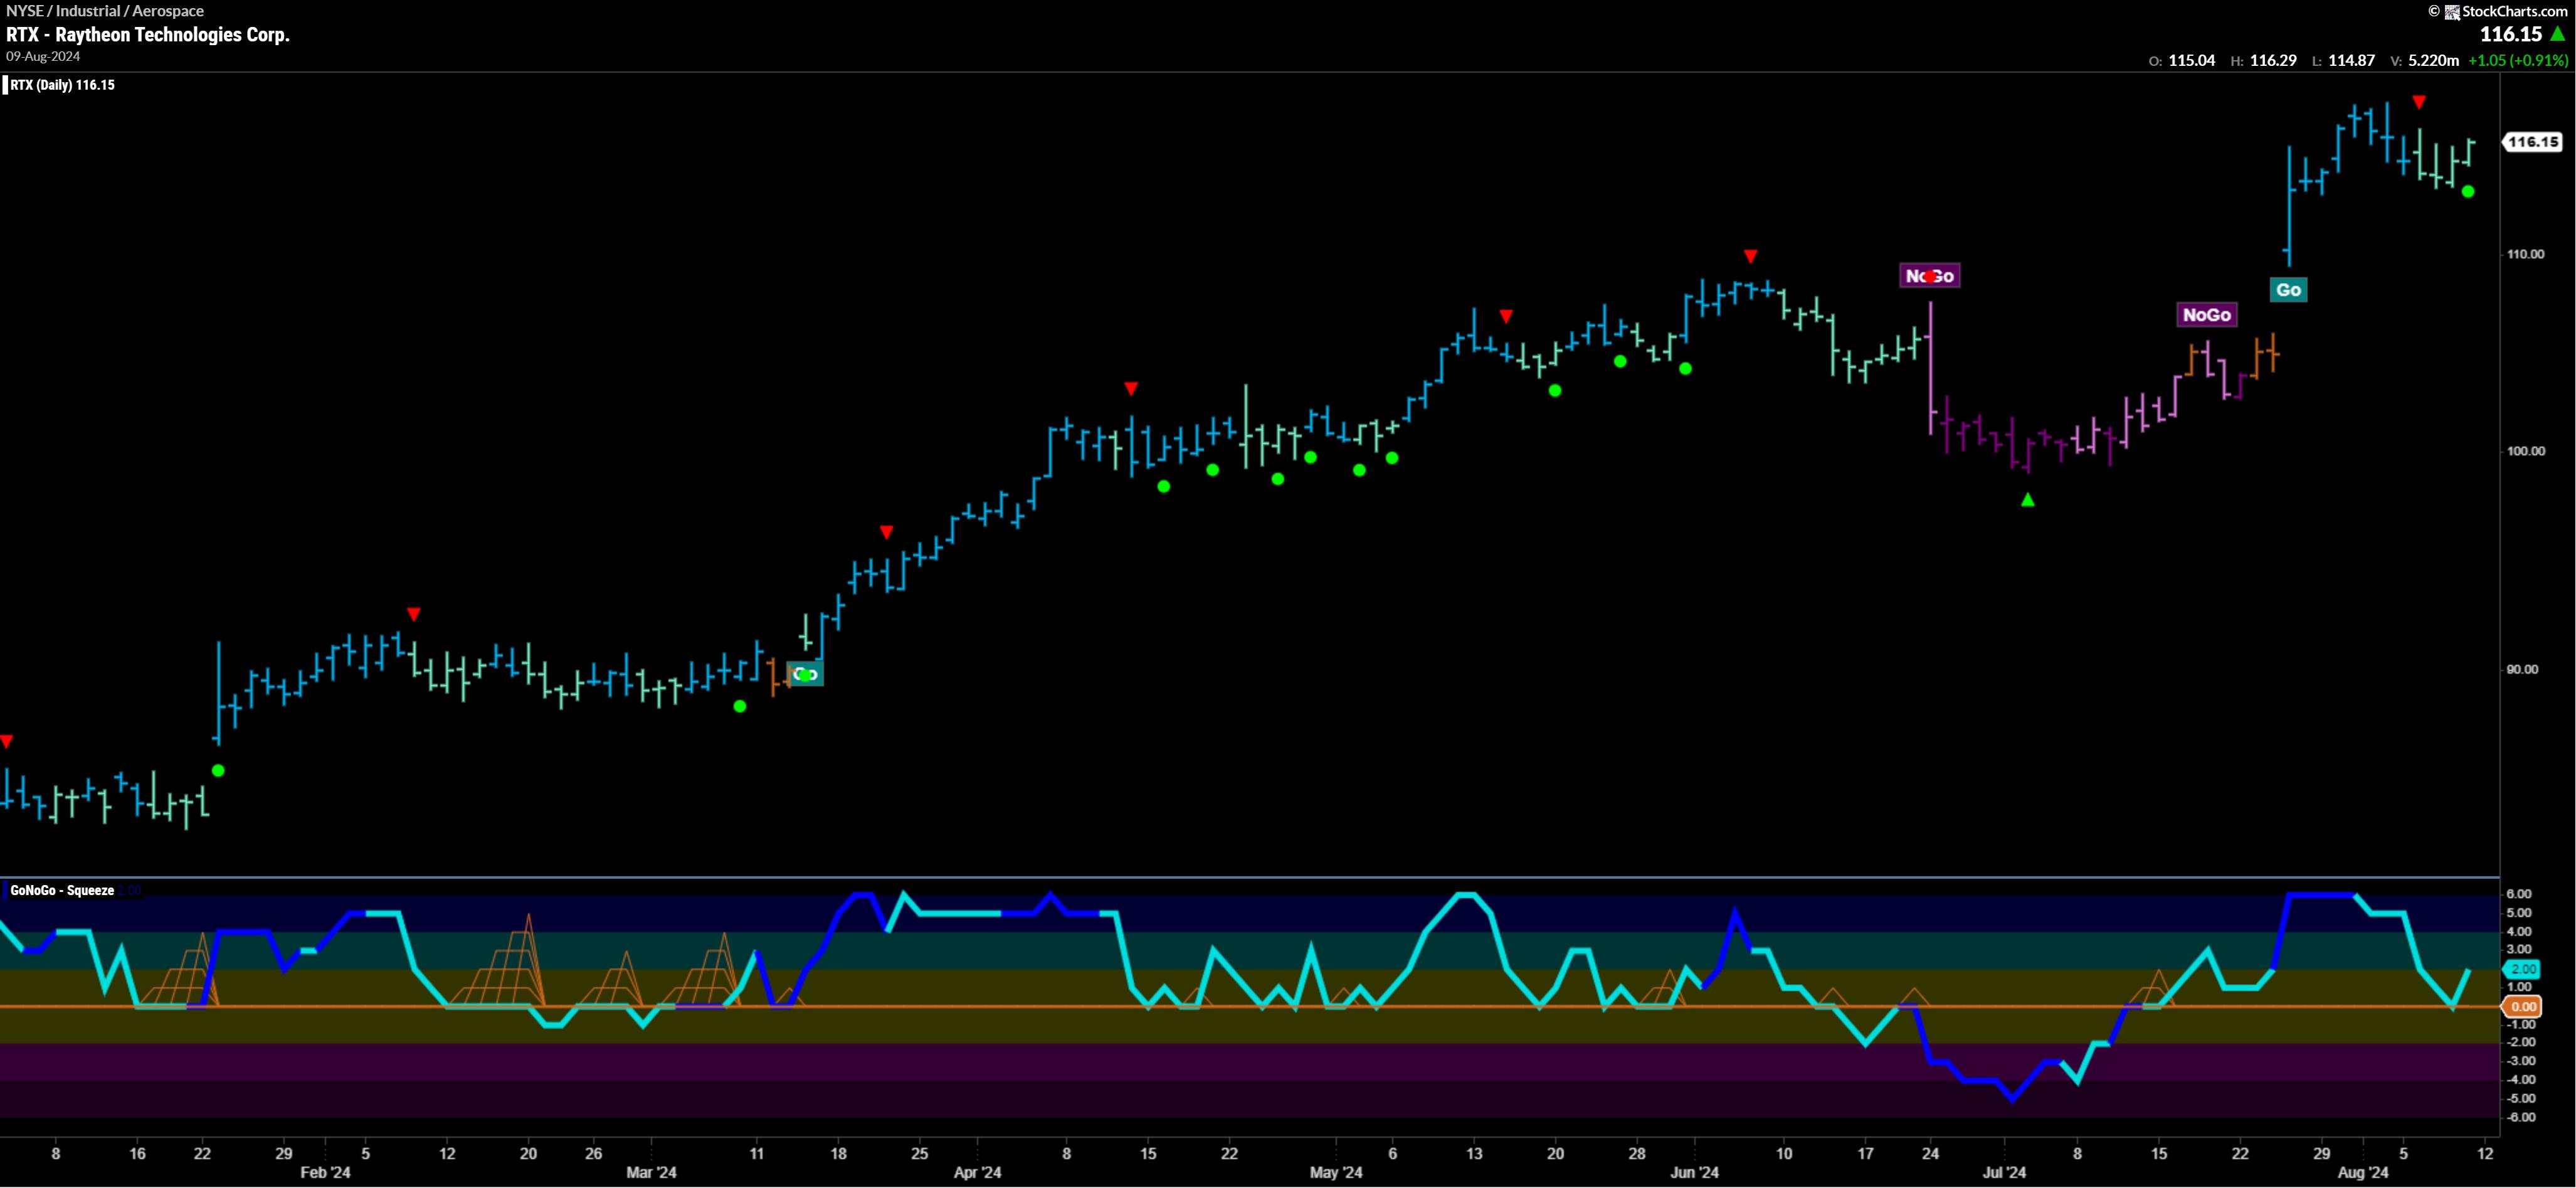Click the RTX - Raytheon Technologies Corp. title

pyautogui.click(x=148, y=34)
